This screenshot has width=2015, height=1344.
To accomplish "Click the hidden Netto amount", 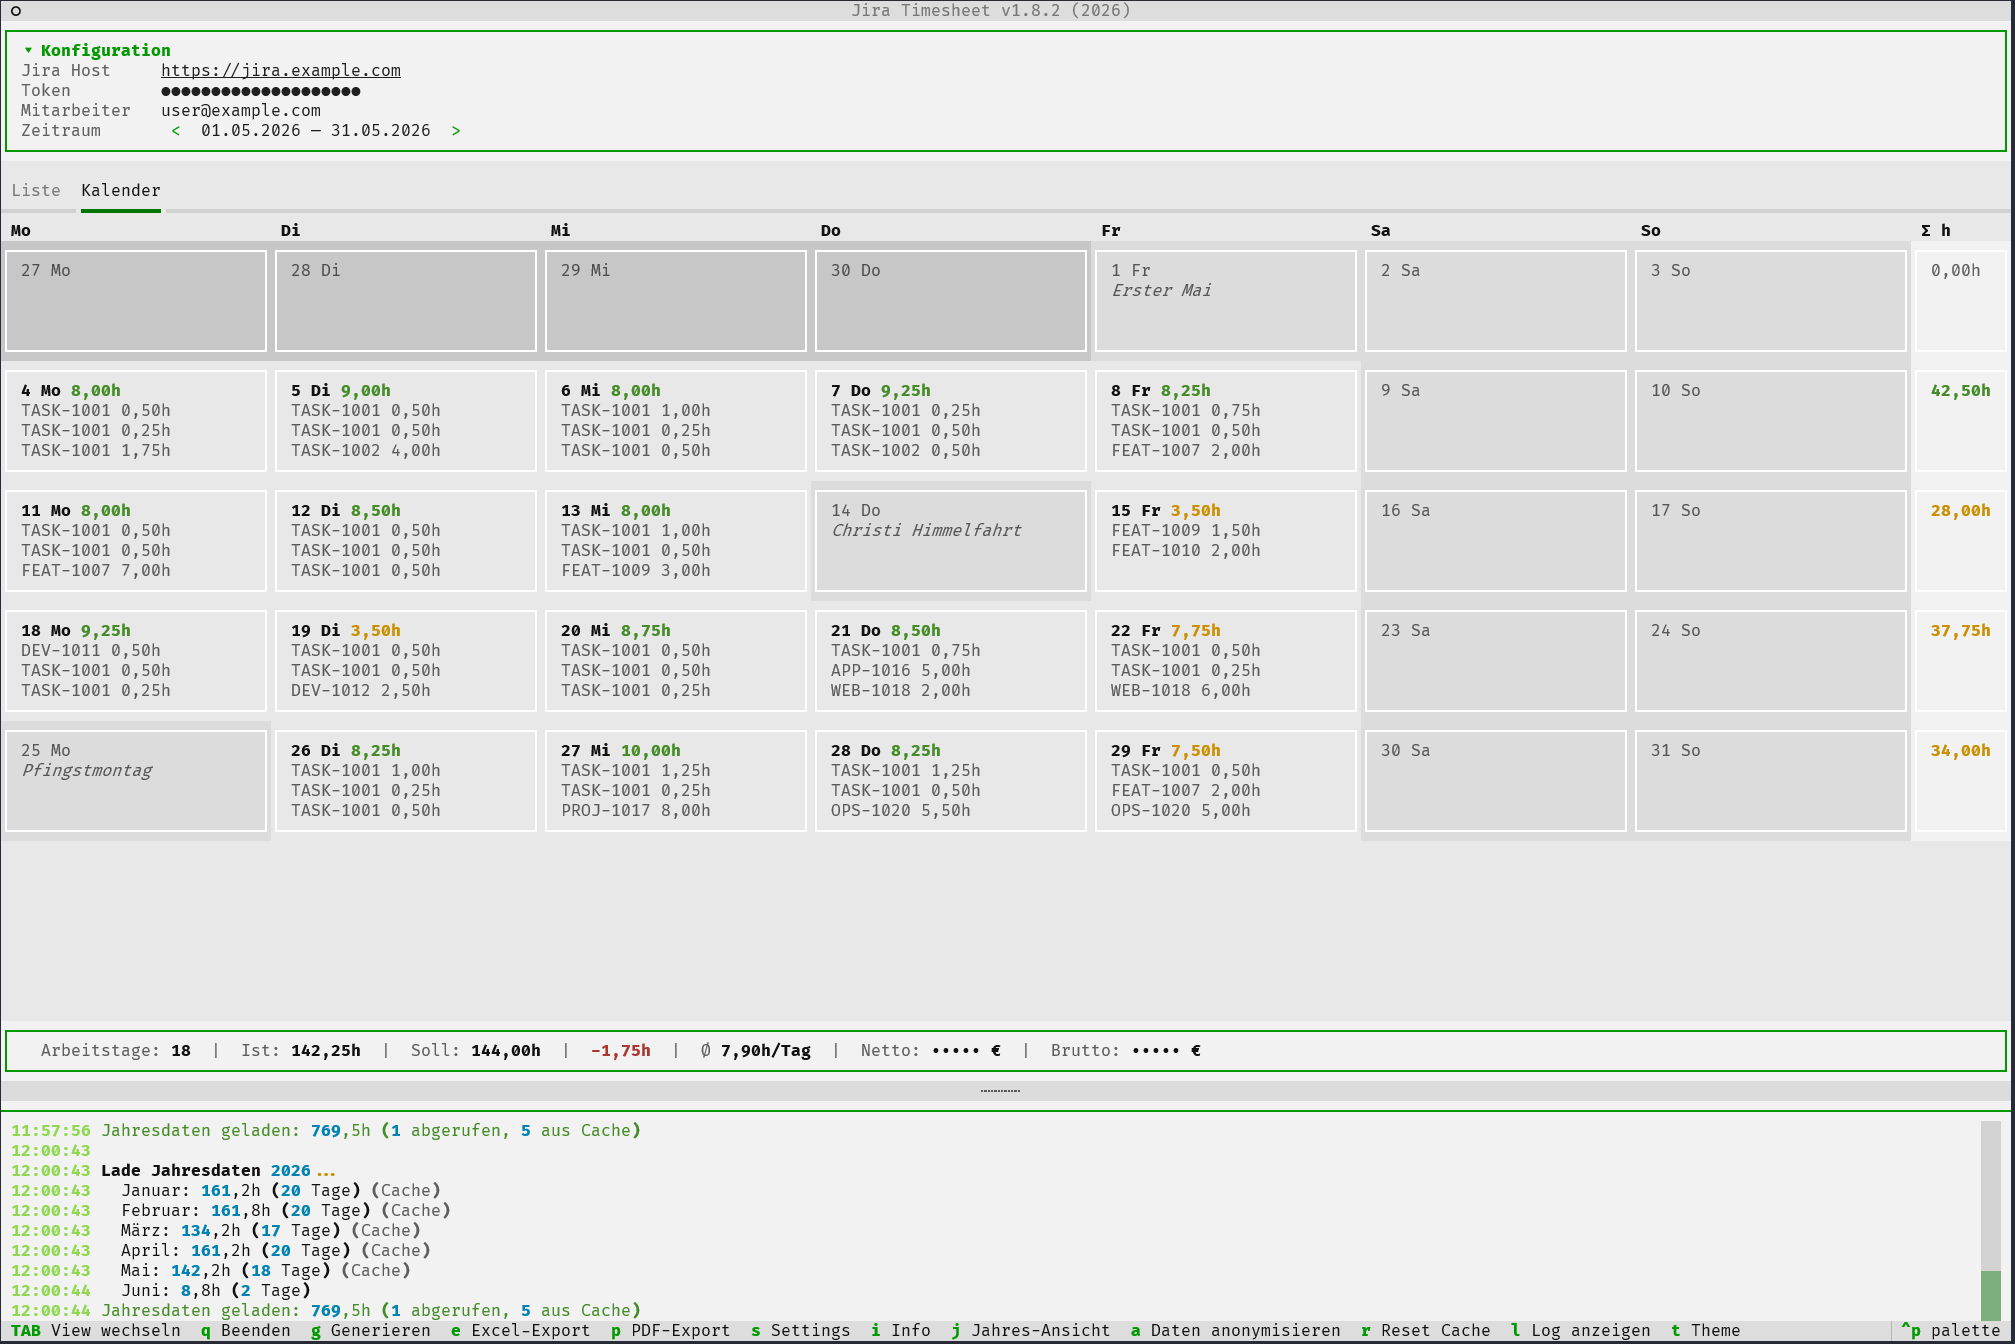I will pos(966,1051).
